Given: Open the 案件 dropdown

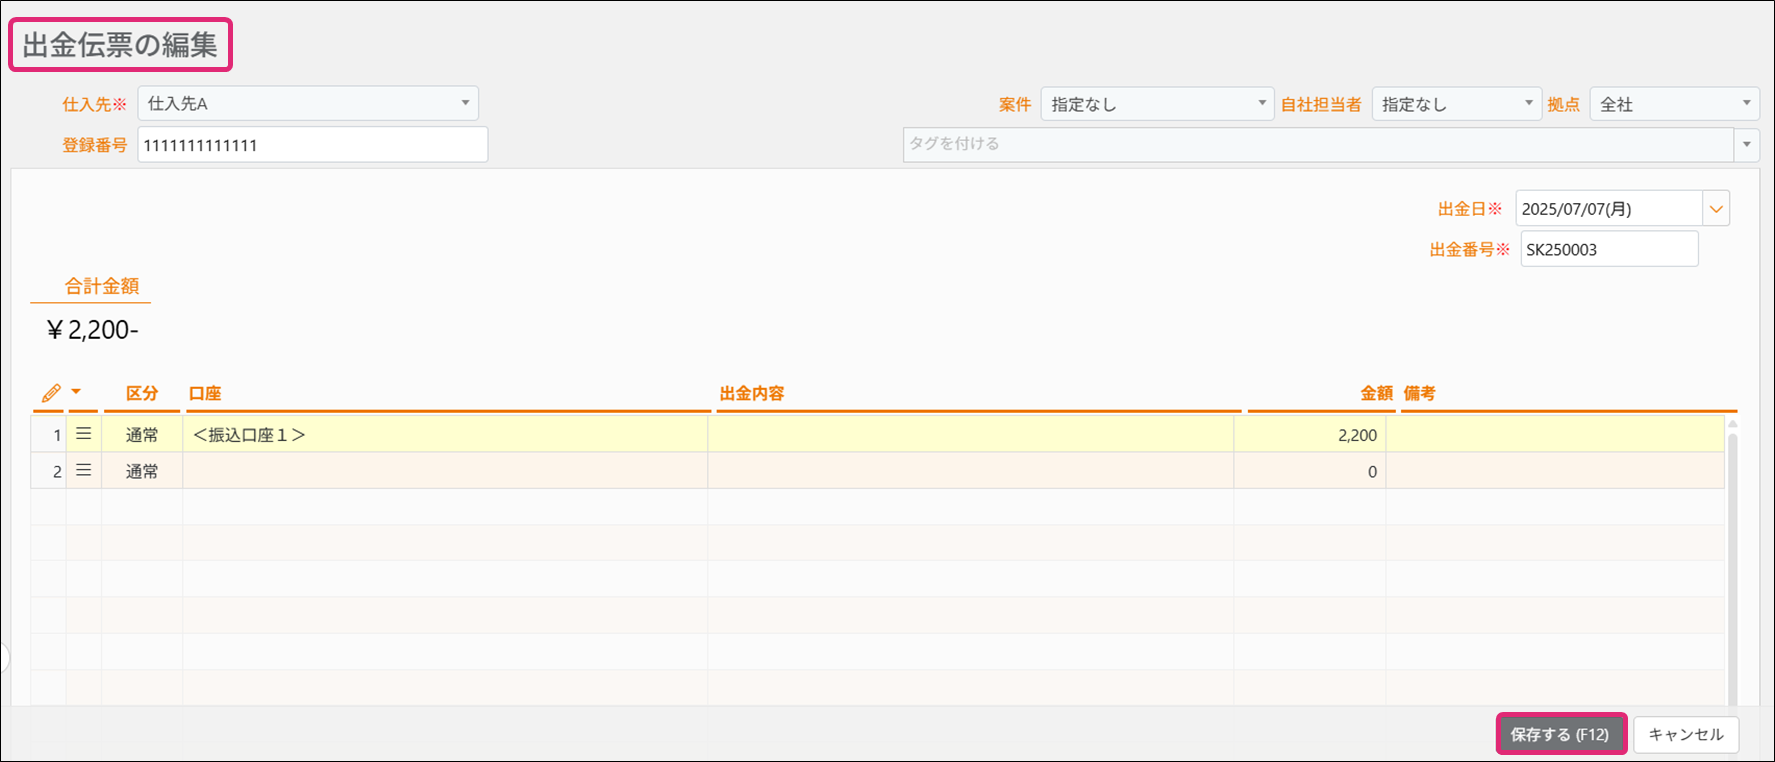Looking at the screenshot, I should pos(1261,104).
